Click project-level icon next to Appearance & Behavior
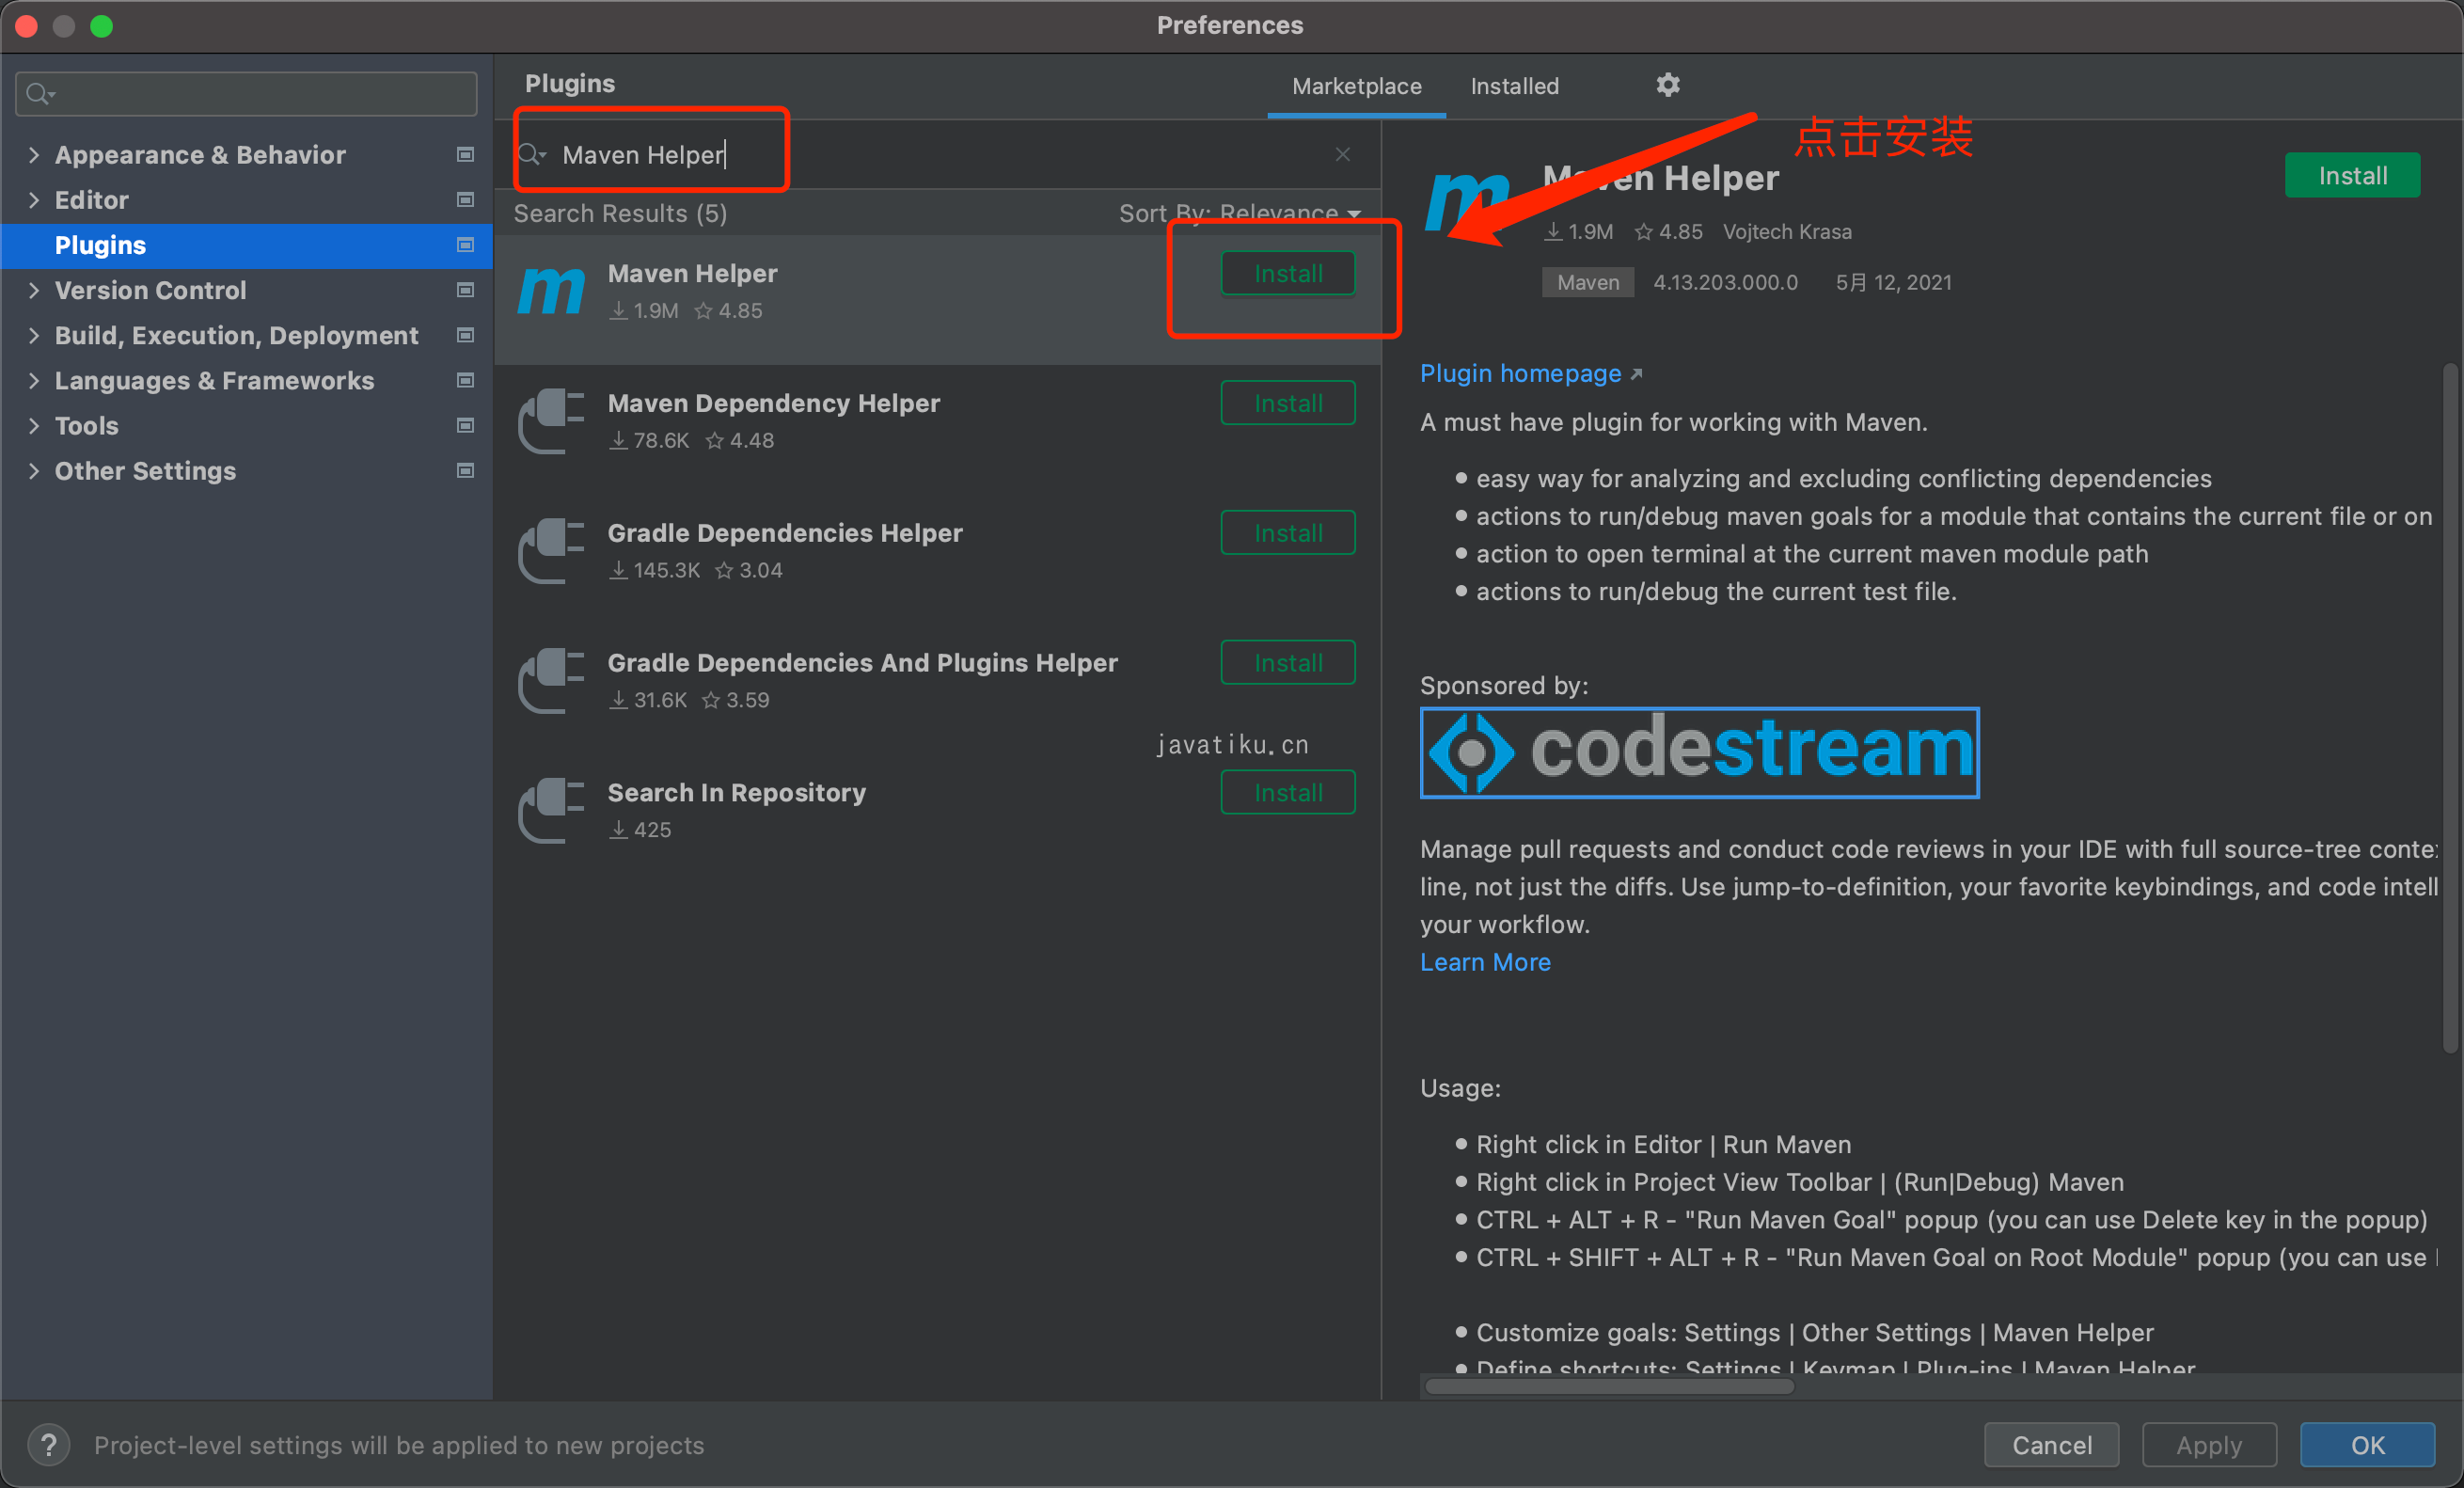This screenshot has height=1488, width=2464. [x=465, y=154]
